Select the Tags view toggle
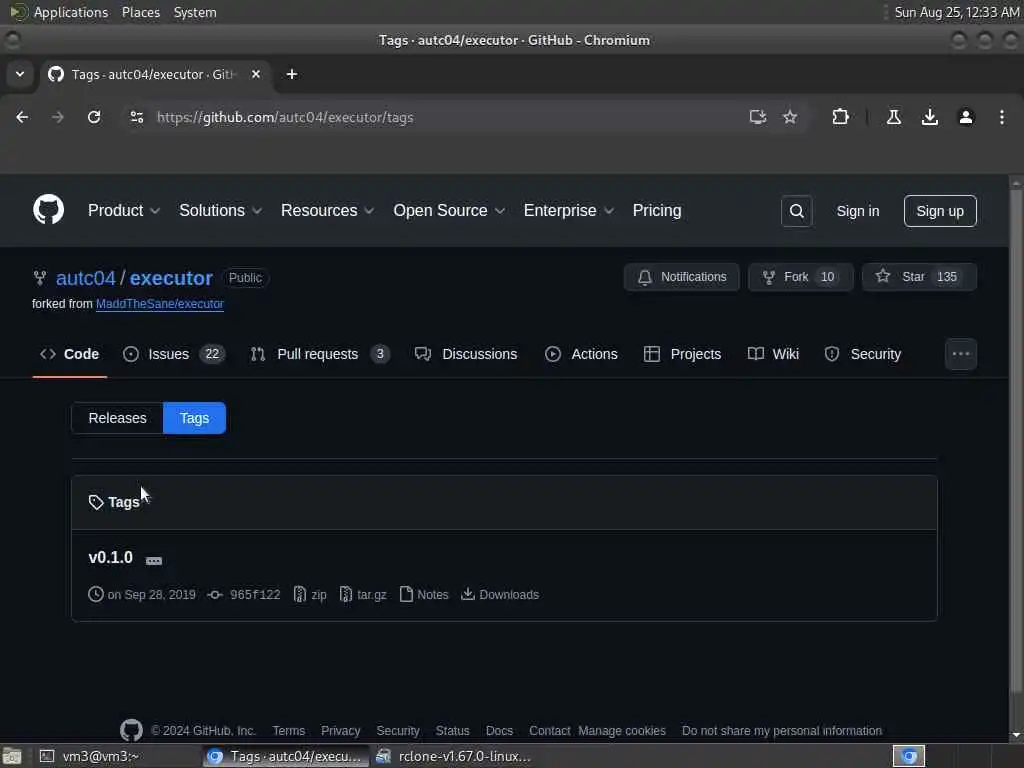 pos(195,418)
